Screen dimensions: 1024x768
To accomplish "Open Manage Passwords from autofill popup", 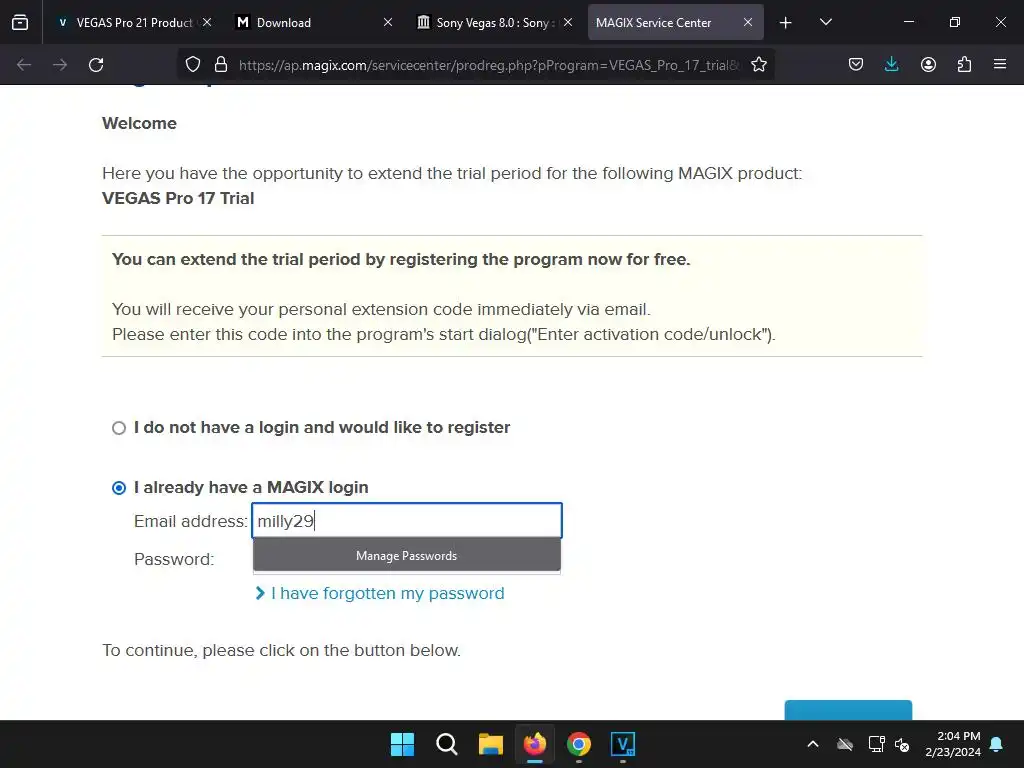I will [x=407, y=556].
